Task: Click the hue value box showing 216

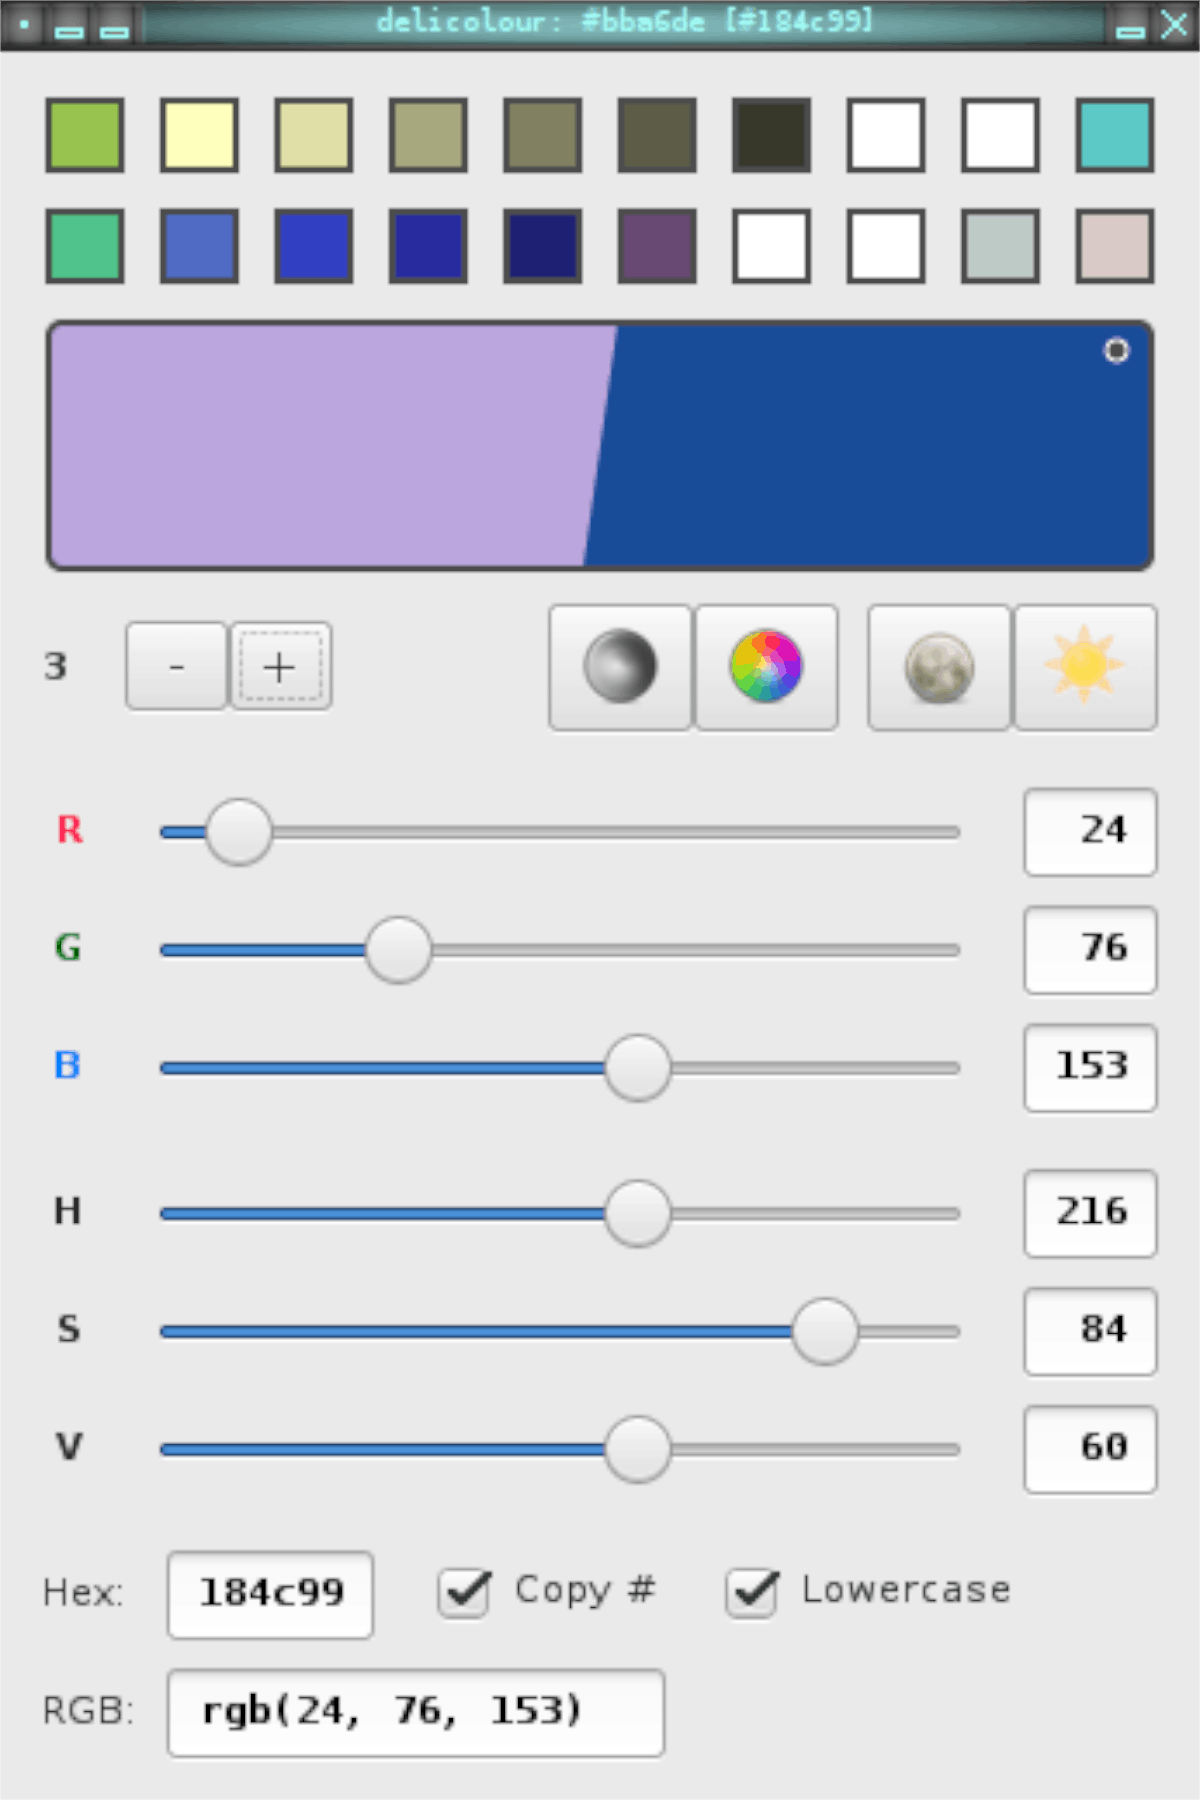Action: tap(1090, 1213)
